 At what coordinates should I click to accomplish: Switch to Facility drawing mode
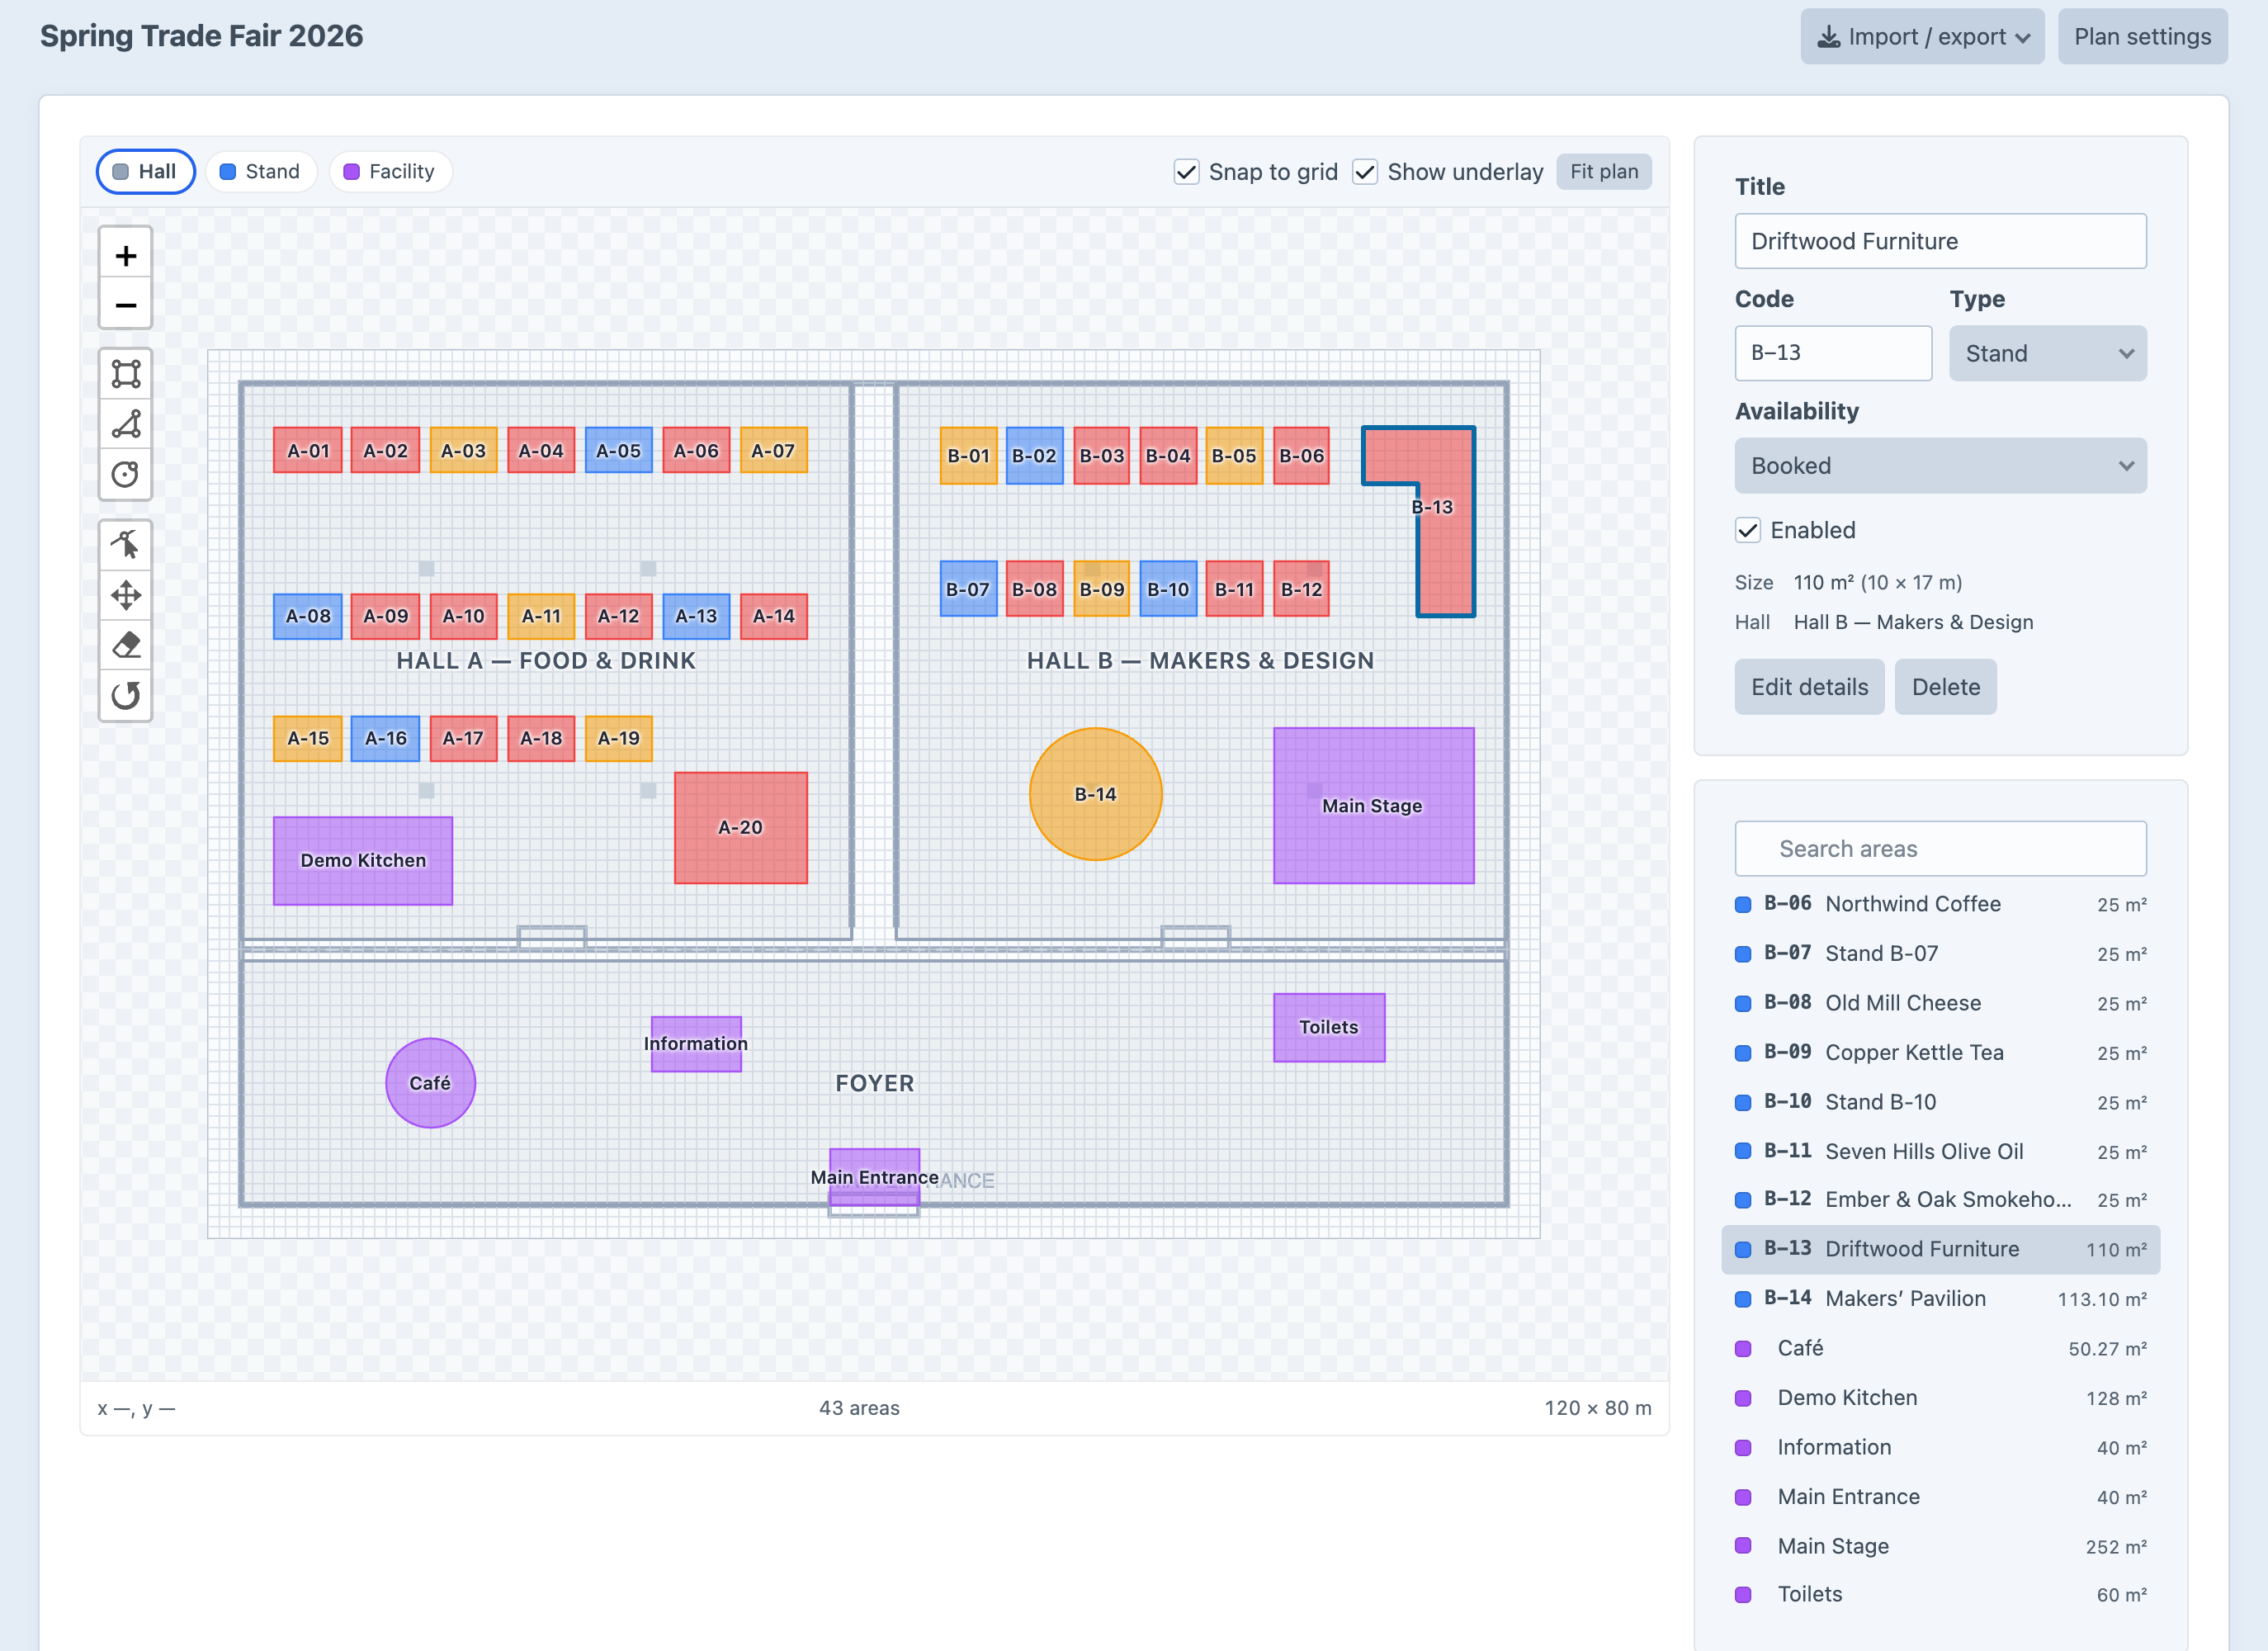pos(390,172)
